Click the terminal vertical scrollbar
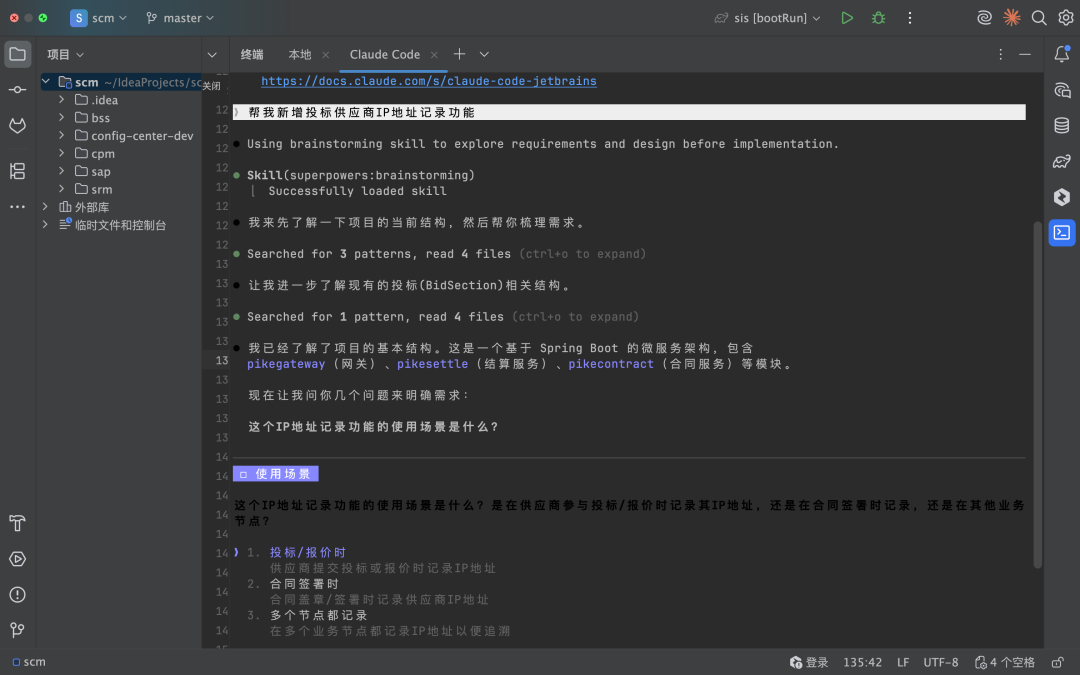Image resolution: width=1080 pixels, height=675 pixels. click(x=1036, y=390)
